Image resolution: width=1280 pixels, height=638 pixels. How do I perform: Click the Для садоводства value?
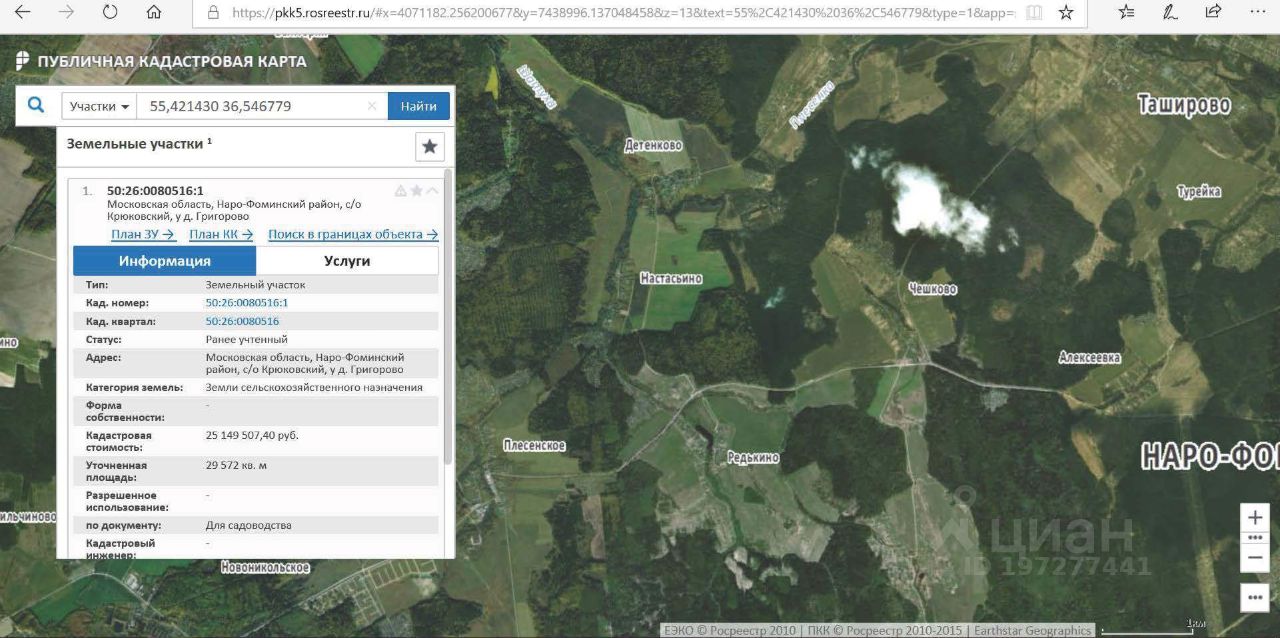249,526
